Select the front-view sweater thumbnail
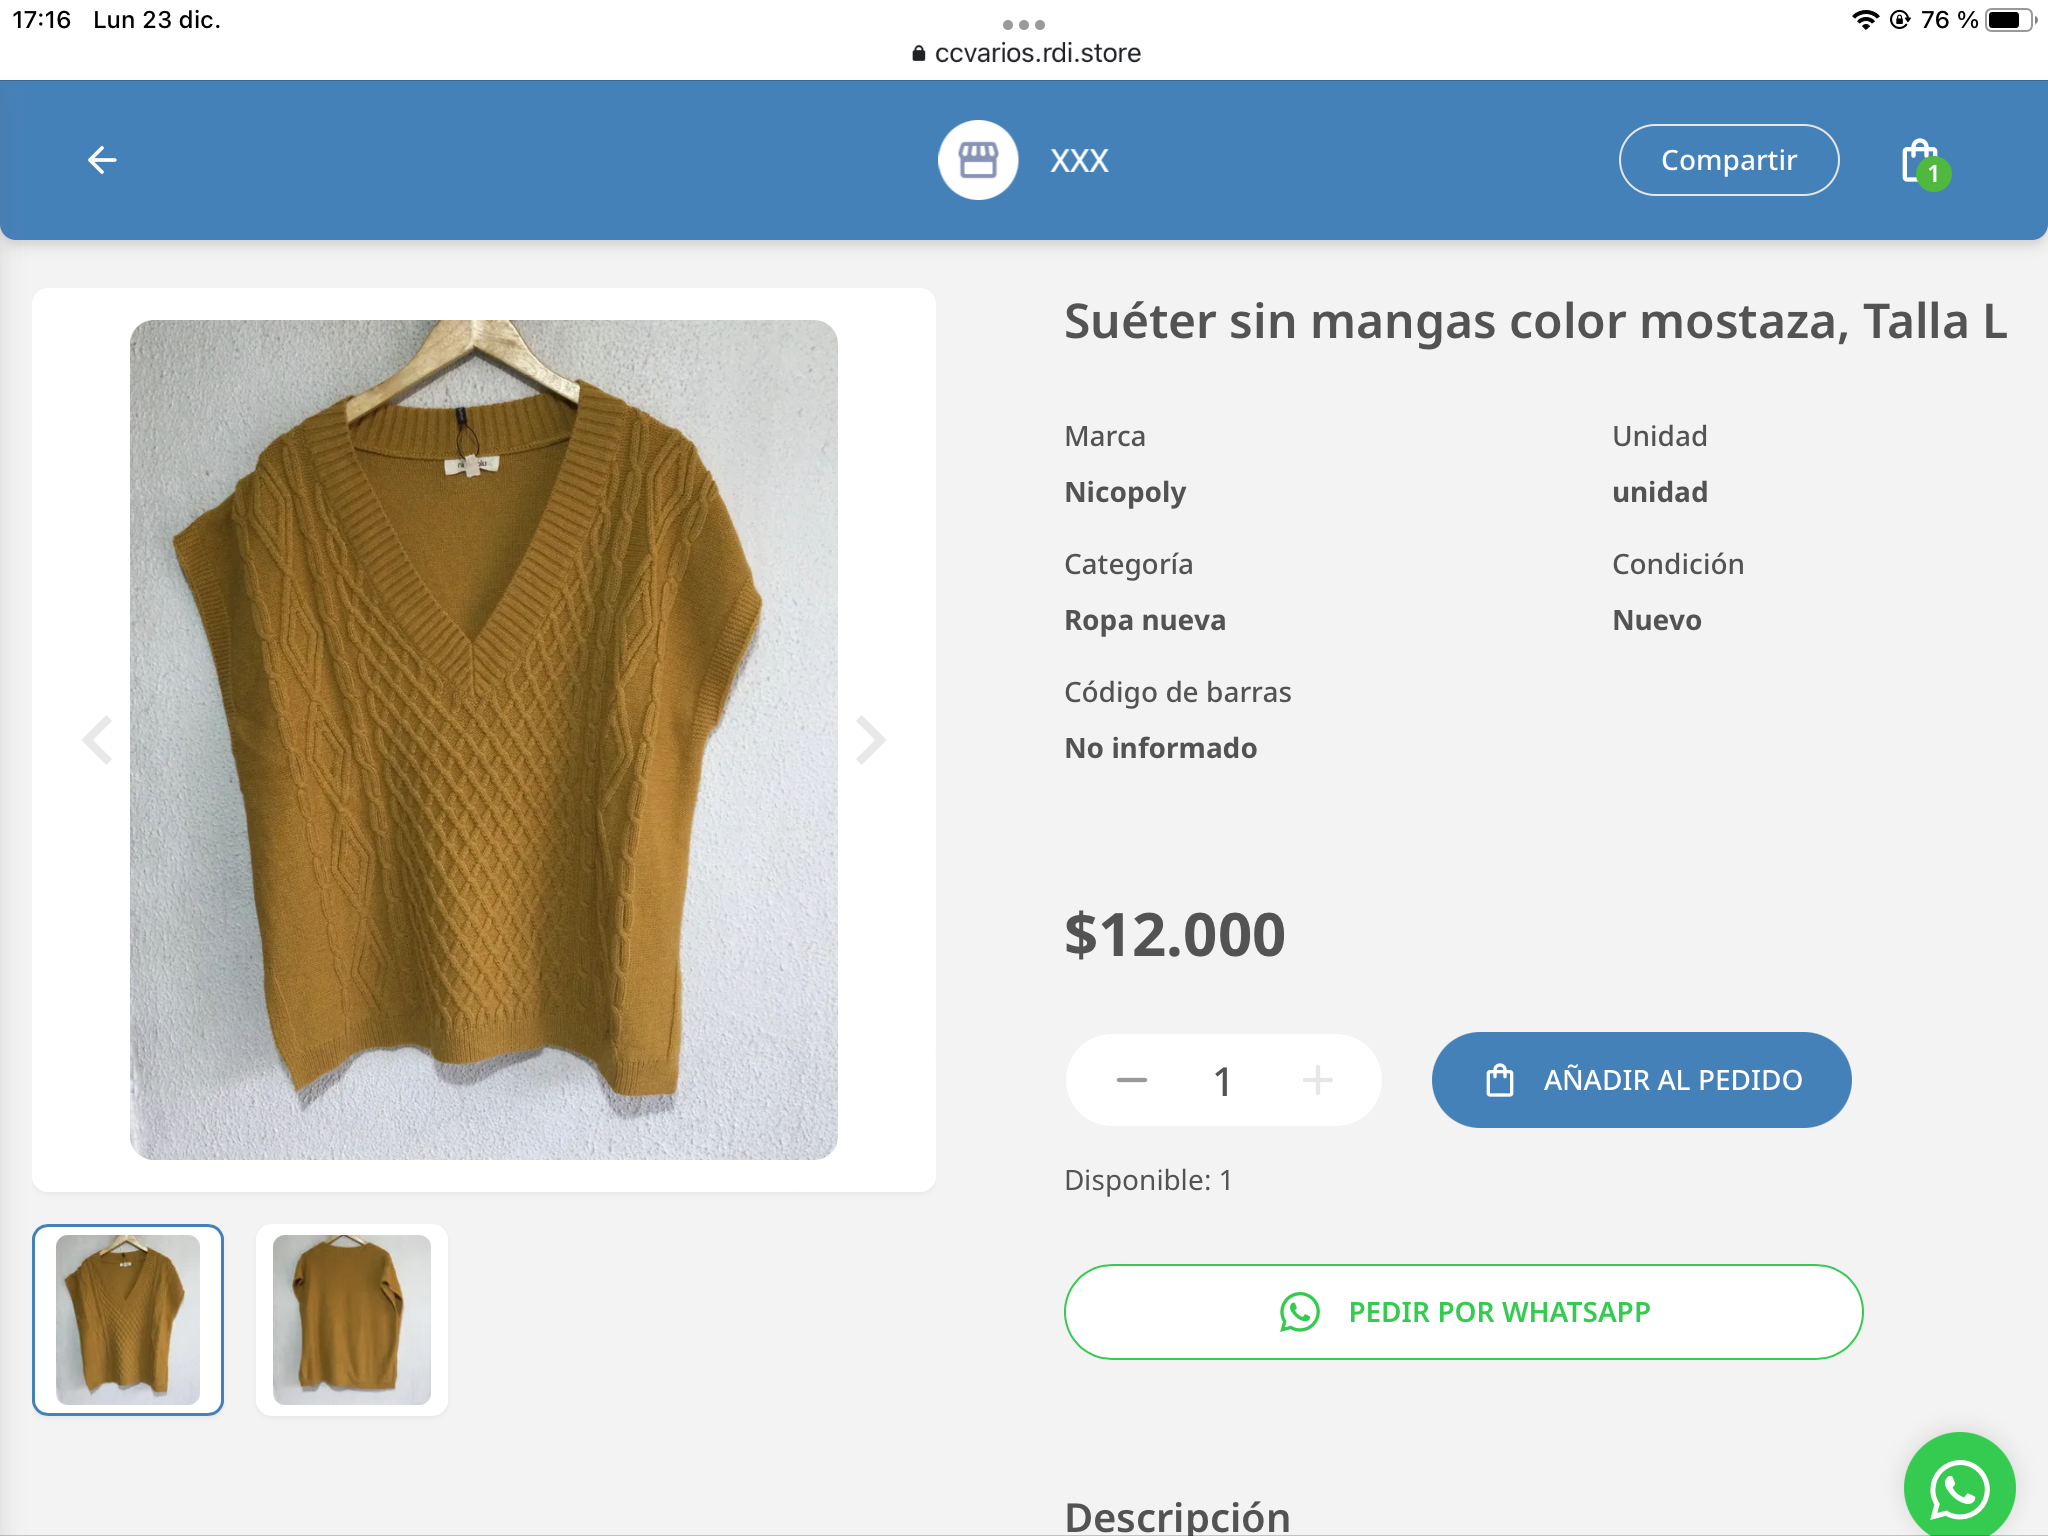The width and height of the screenshot is (2048, 1536). [x=128, y=1320]
